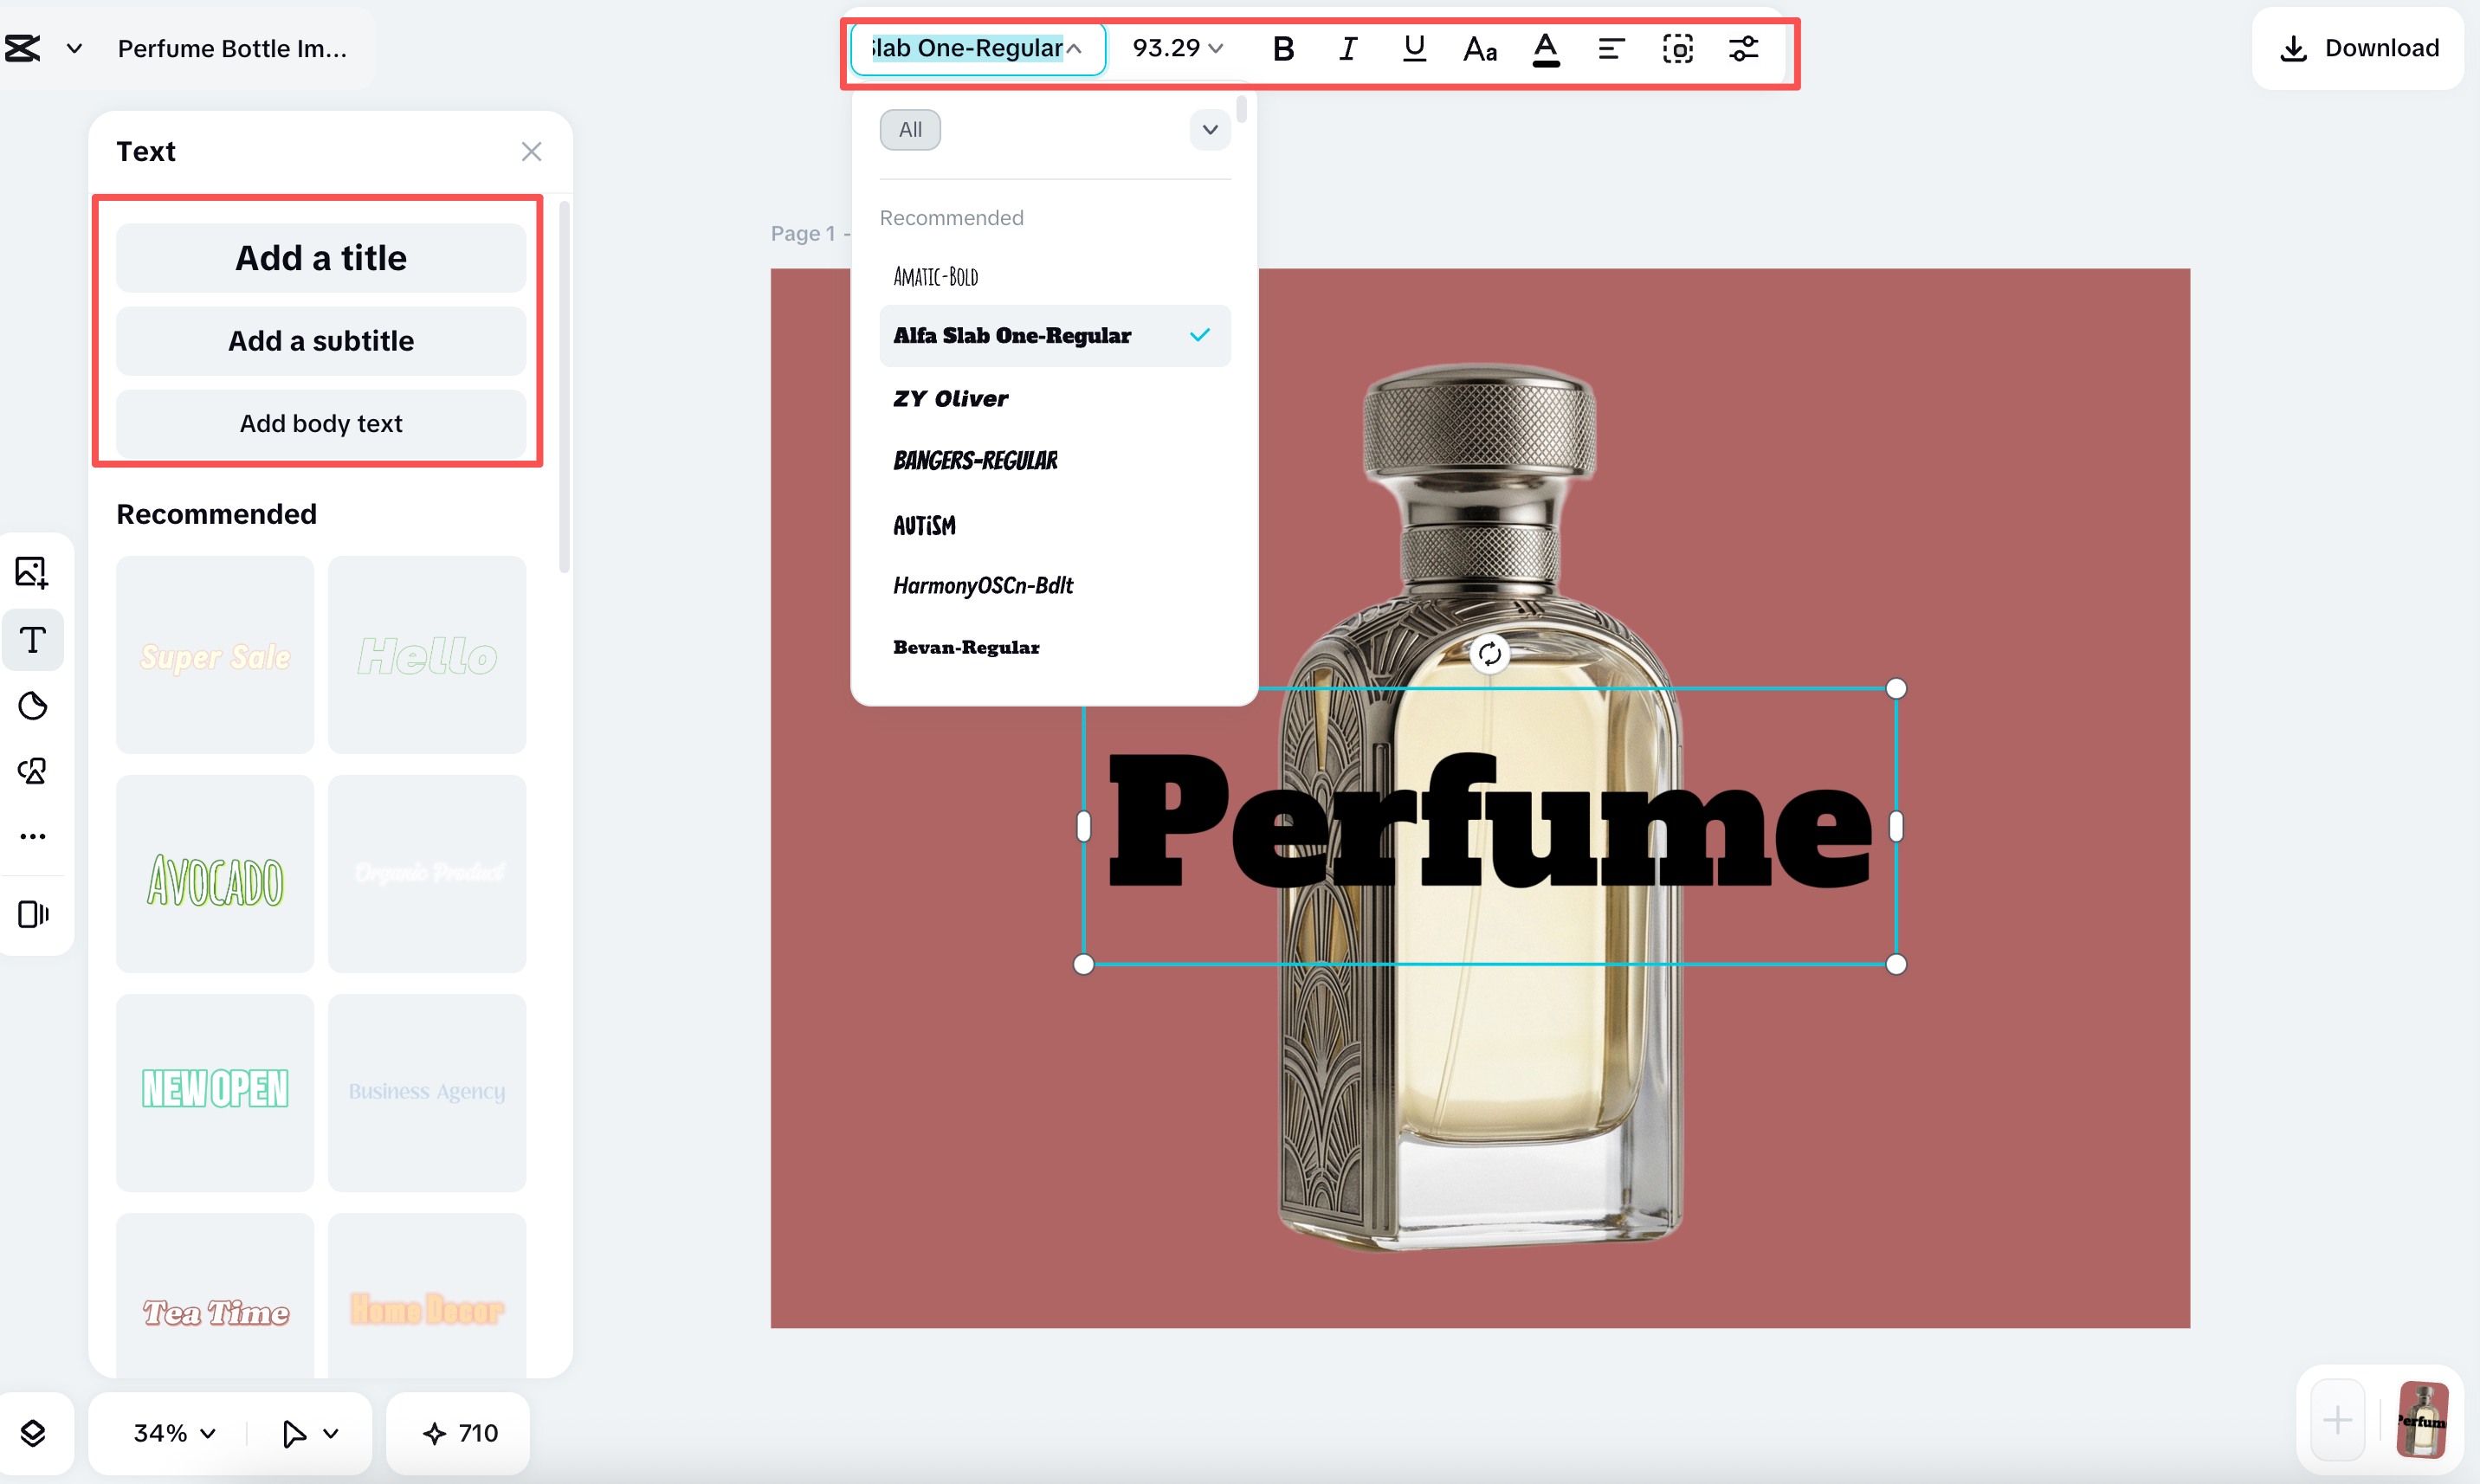Toggle underline on the selected text
The height and width of the screenshot is (1484, 2480).
click(x=1414, y=47)
